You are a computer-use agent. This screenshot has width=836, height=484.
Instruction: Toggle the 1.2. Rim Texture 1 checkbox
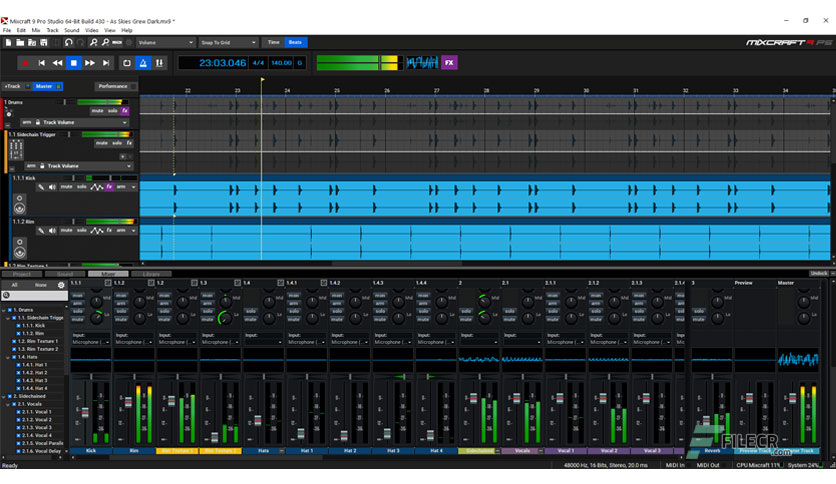[14, 341]
